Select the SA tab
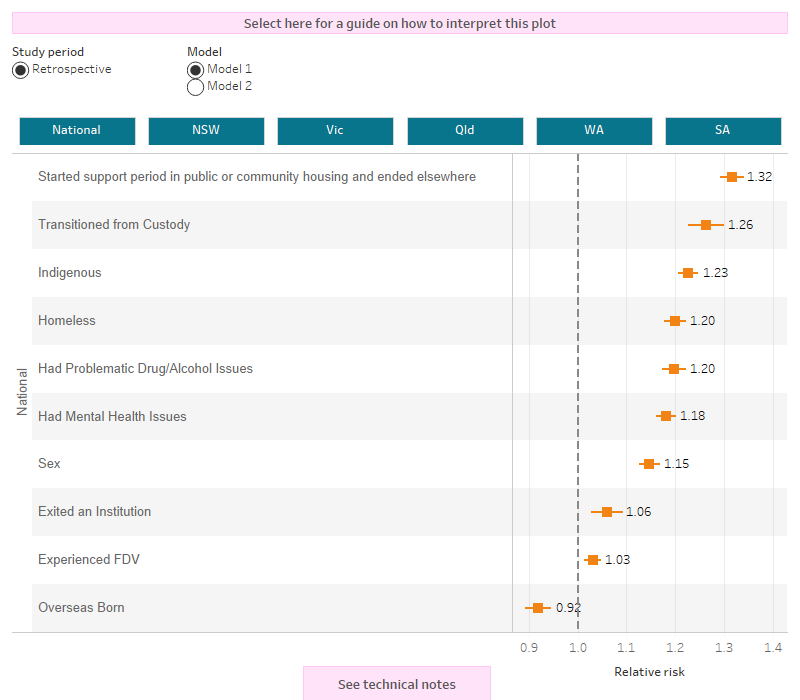Image resolution: width=800 pixels, height=700 pixels. 723,130
